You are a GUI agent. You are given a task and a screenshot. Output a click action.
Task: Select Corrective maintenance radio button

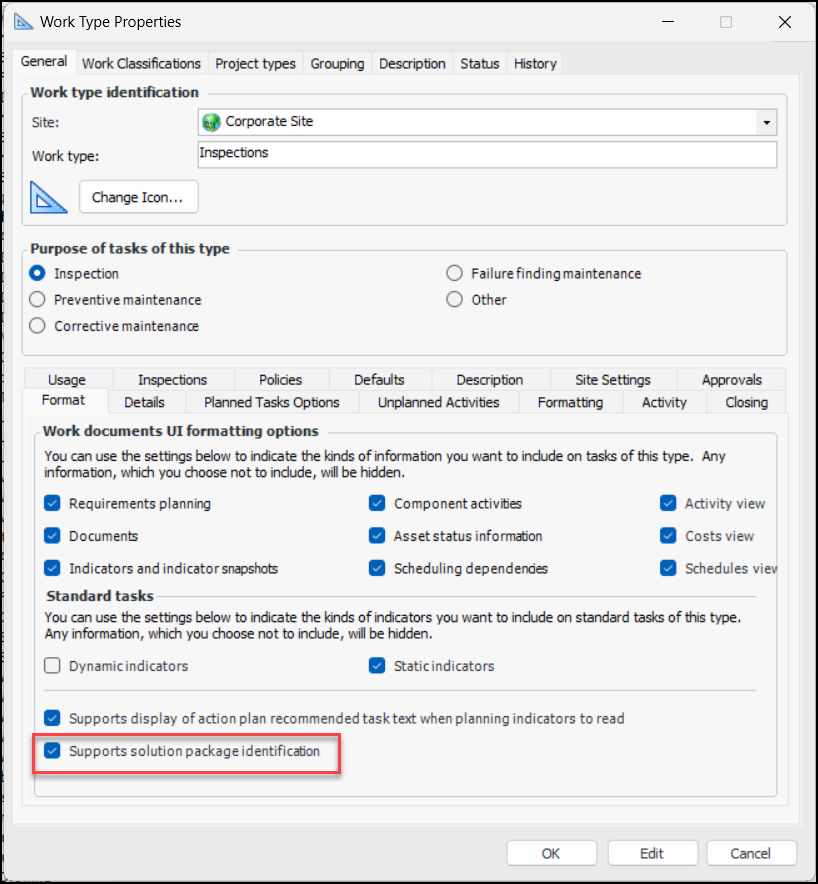[x=37, y=326]
